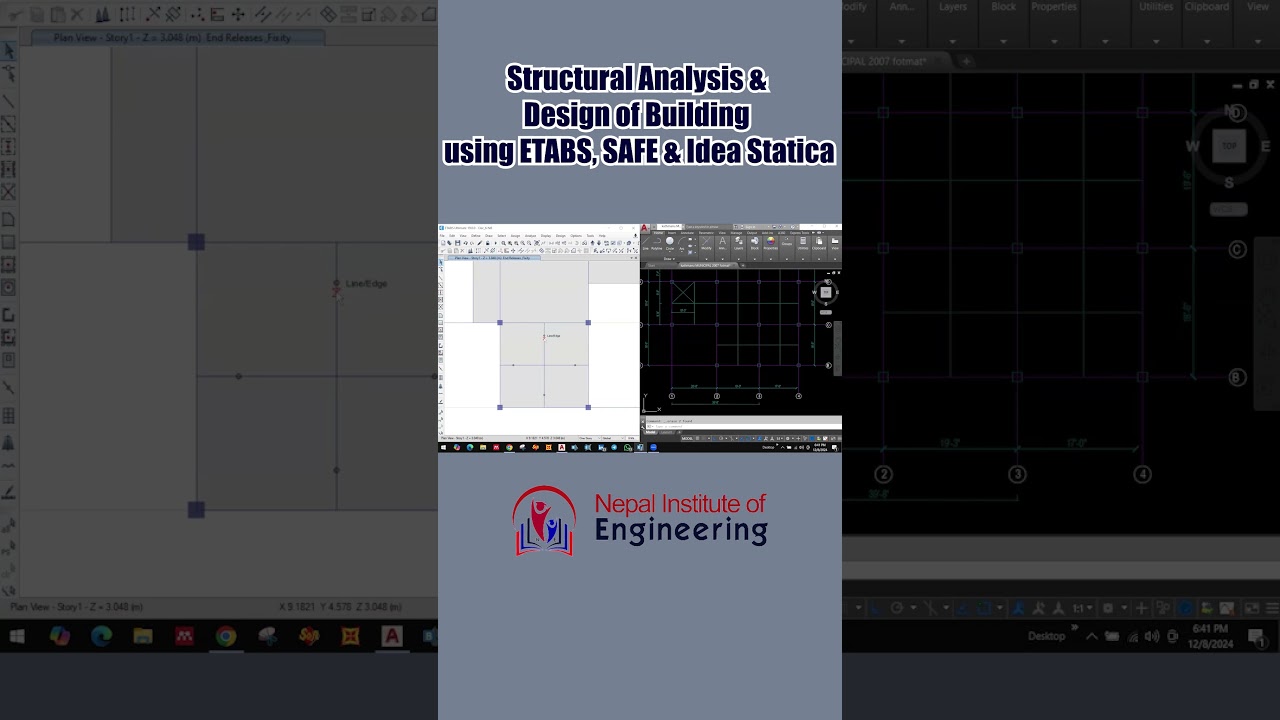The image size is (1280, 720).
Task: Switch to AutoCAD via taskbar icon
Action: tap(391, 636)
